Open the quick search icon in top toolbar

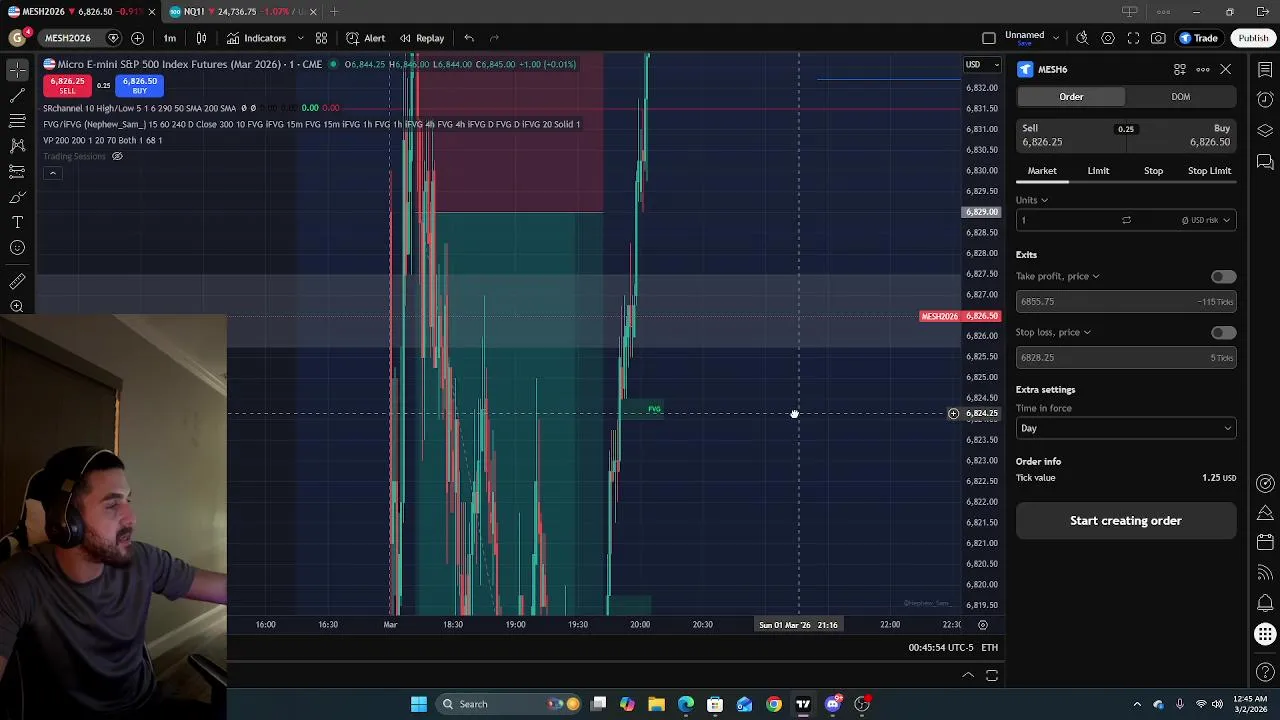1082,38
